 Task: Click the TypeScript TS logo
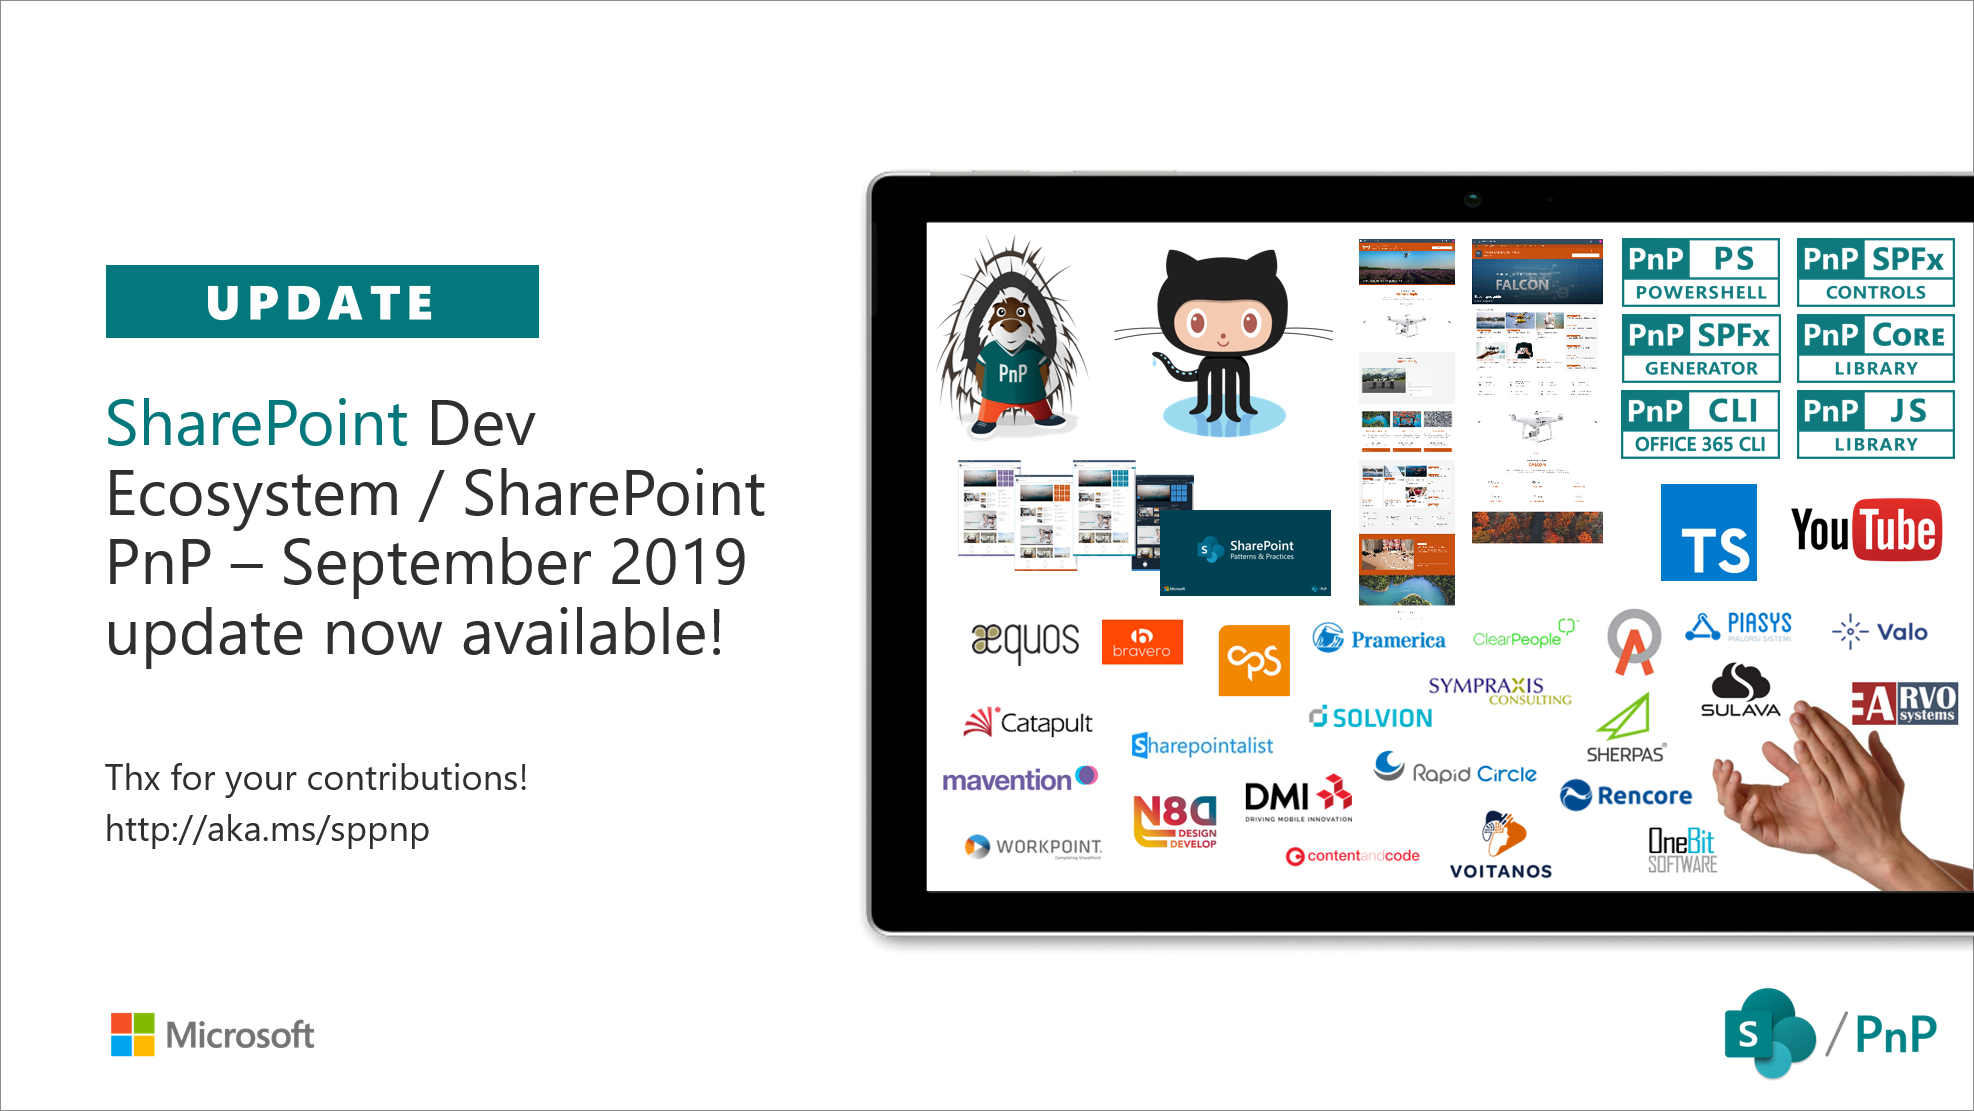(1708, 532)
